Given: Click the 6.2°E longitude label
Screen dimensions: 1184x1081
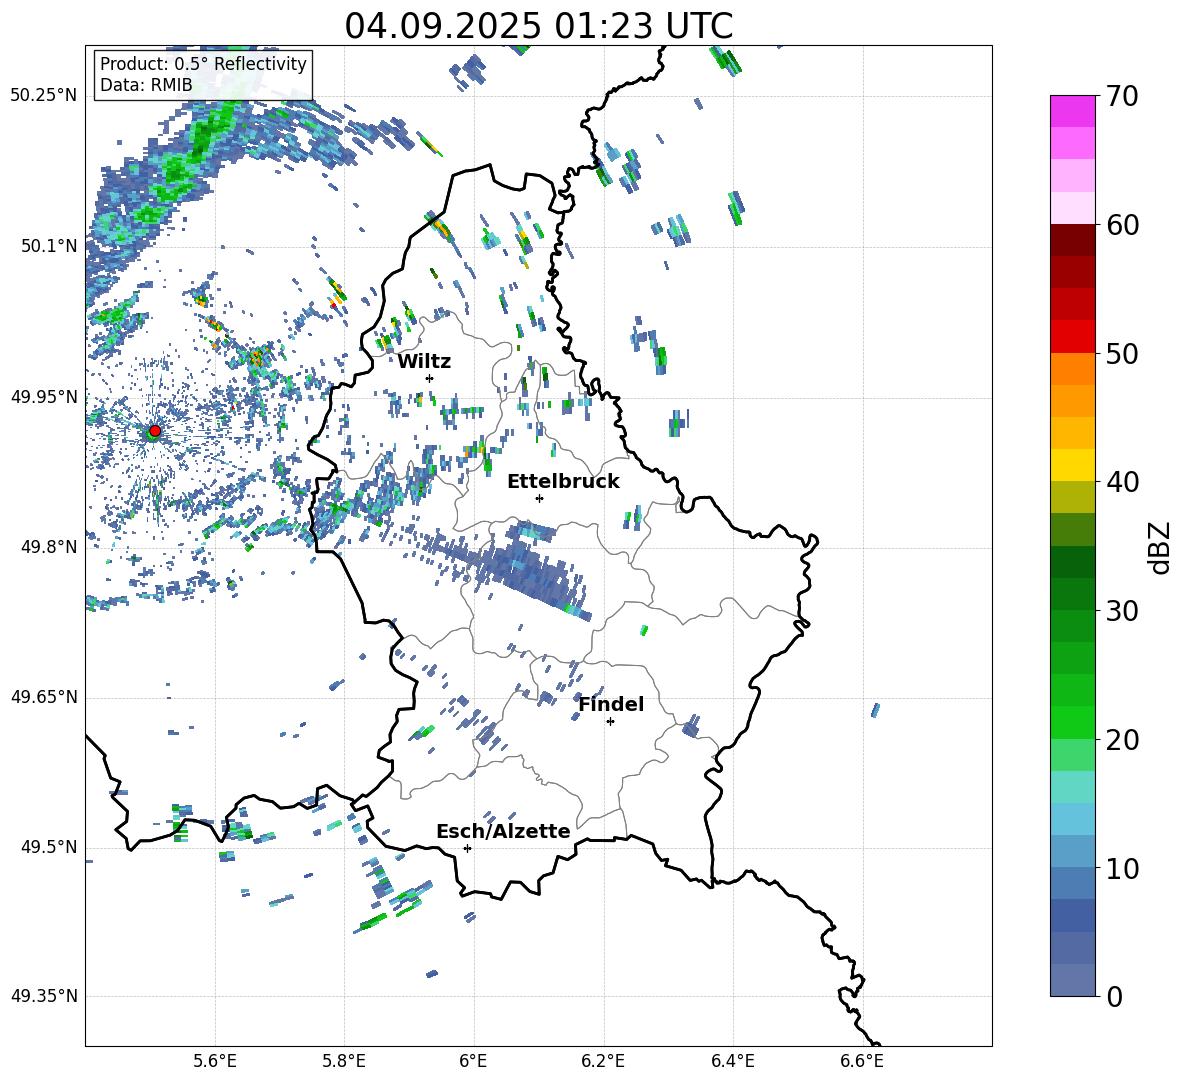Looking at the screenshot, I should pos(603,1061).
